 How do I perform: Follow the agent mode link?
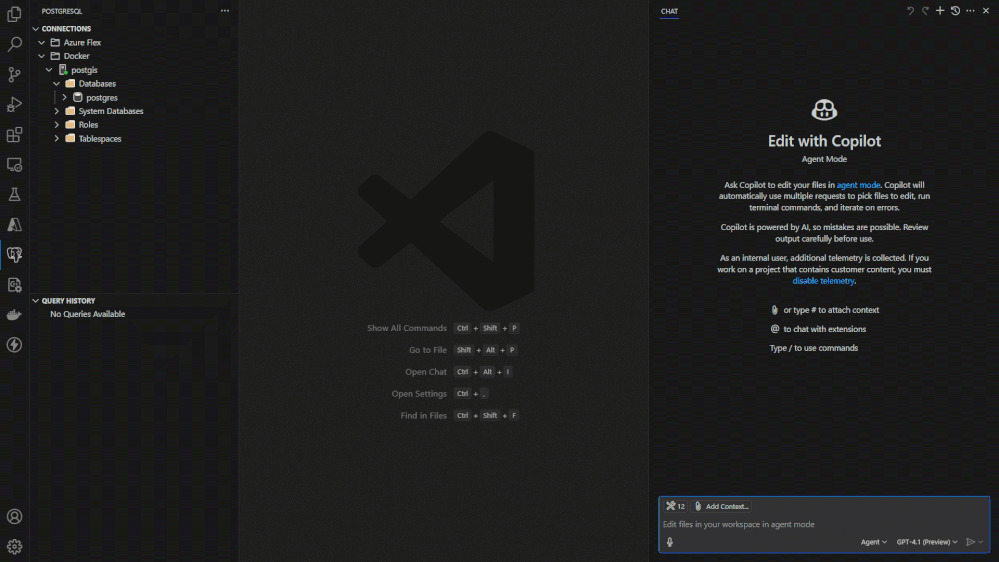point(858,185)
